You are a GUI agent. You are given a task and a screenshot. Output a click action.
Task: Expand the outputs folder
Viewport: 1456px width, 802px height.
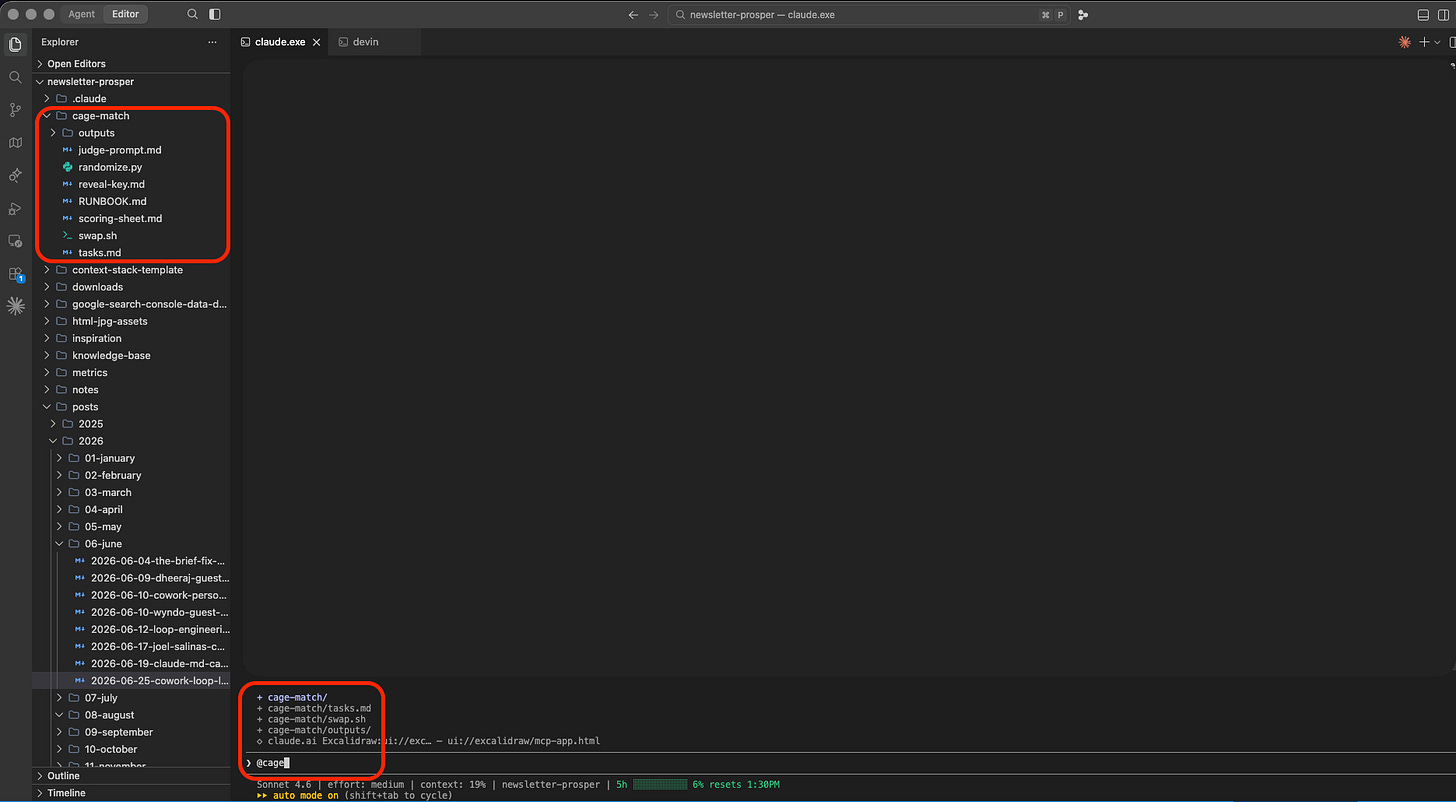pos(131,132)
